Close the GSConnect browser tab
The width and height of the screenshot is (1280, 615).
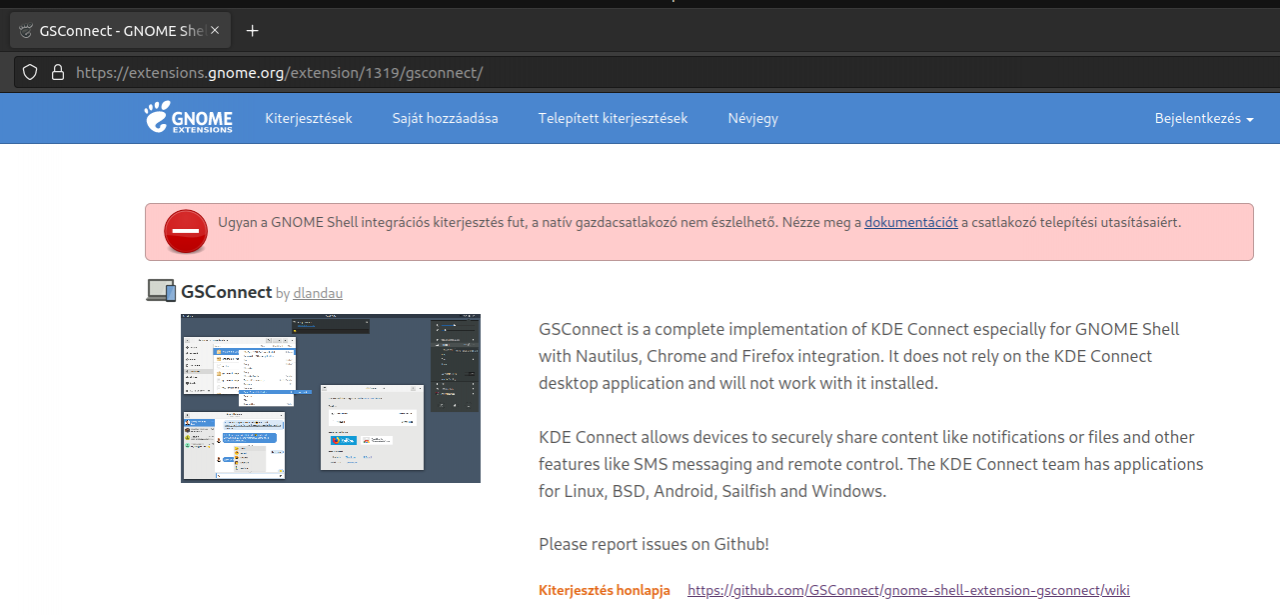tap(215, 31)
